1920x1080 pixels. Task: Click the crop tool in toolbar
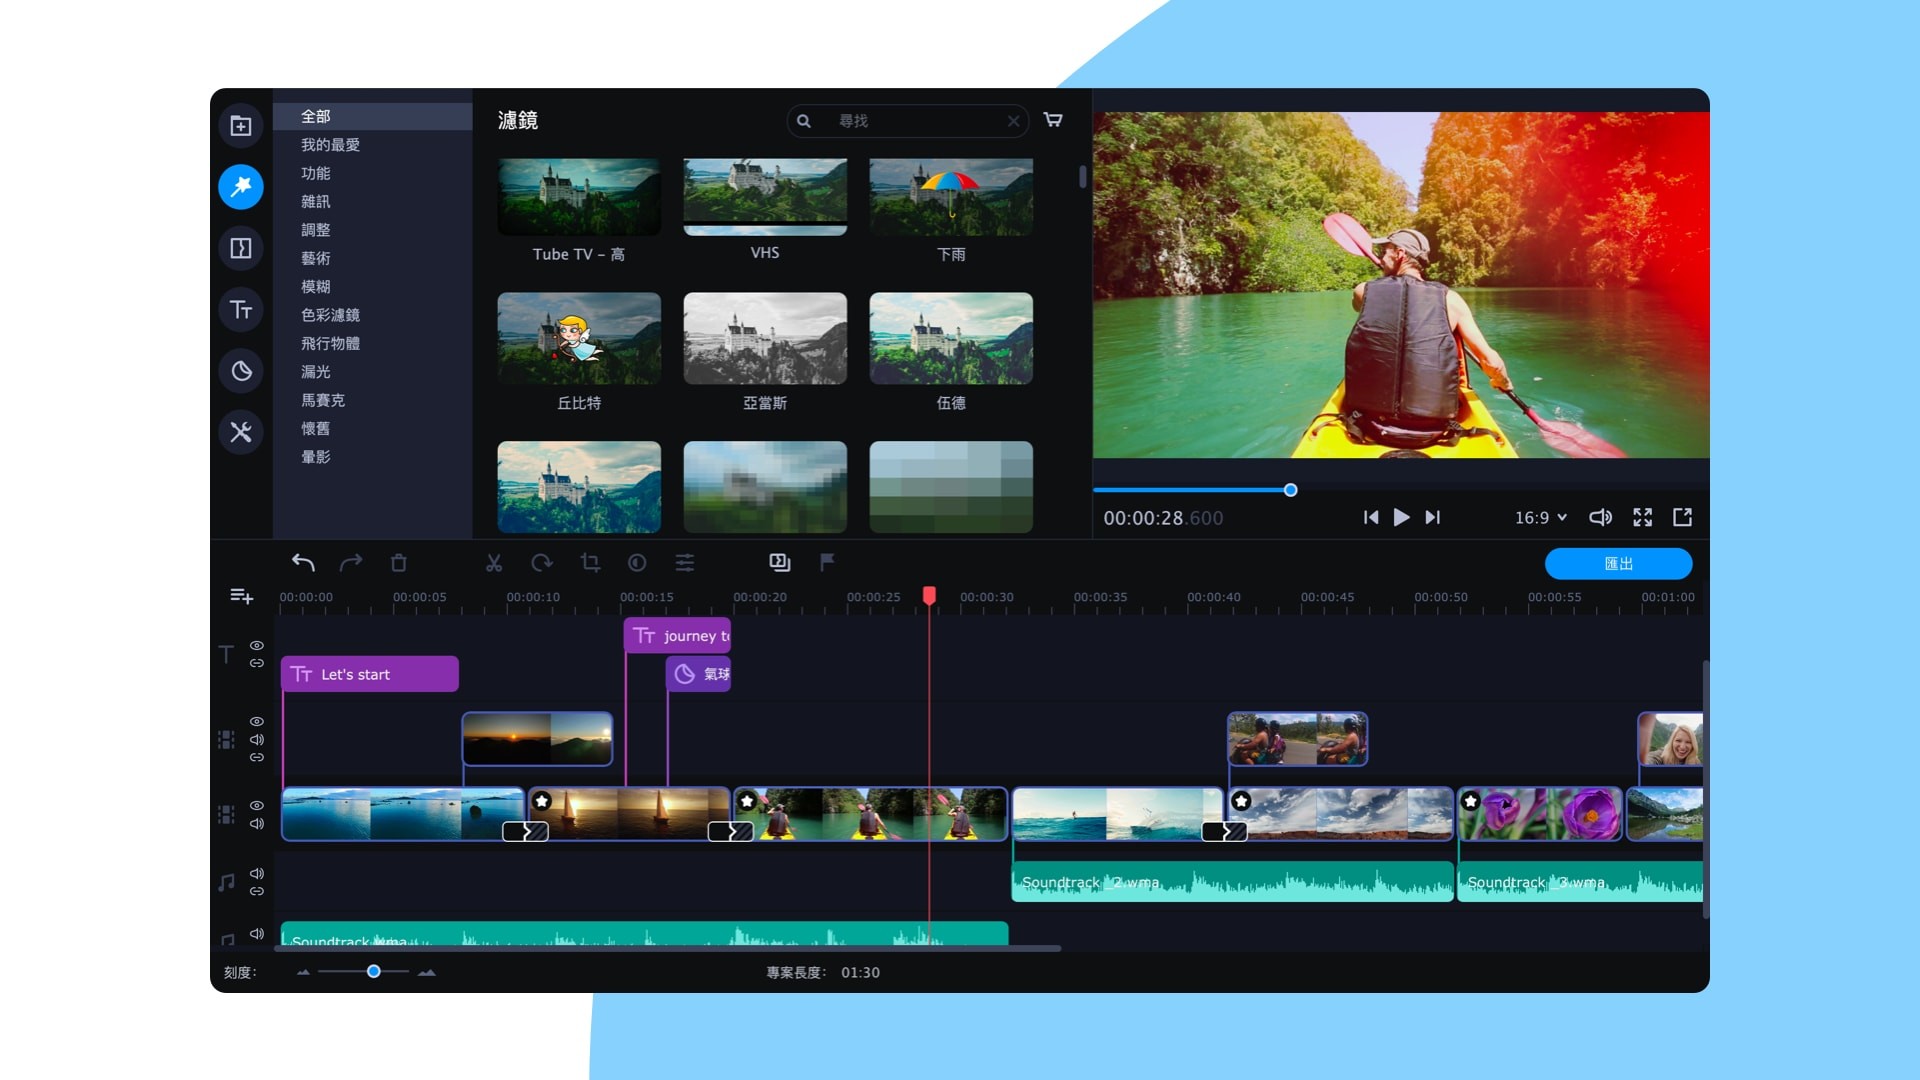590,563
